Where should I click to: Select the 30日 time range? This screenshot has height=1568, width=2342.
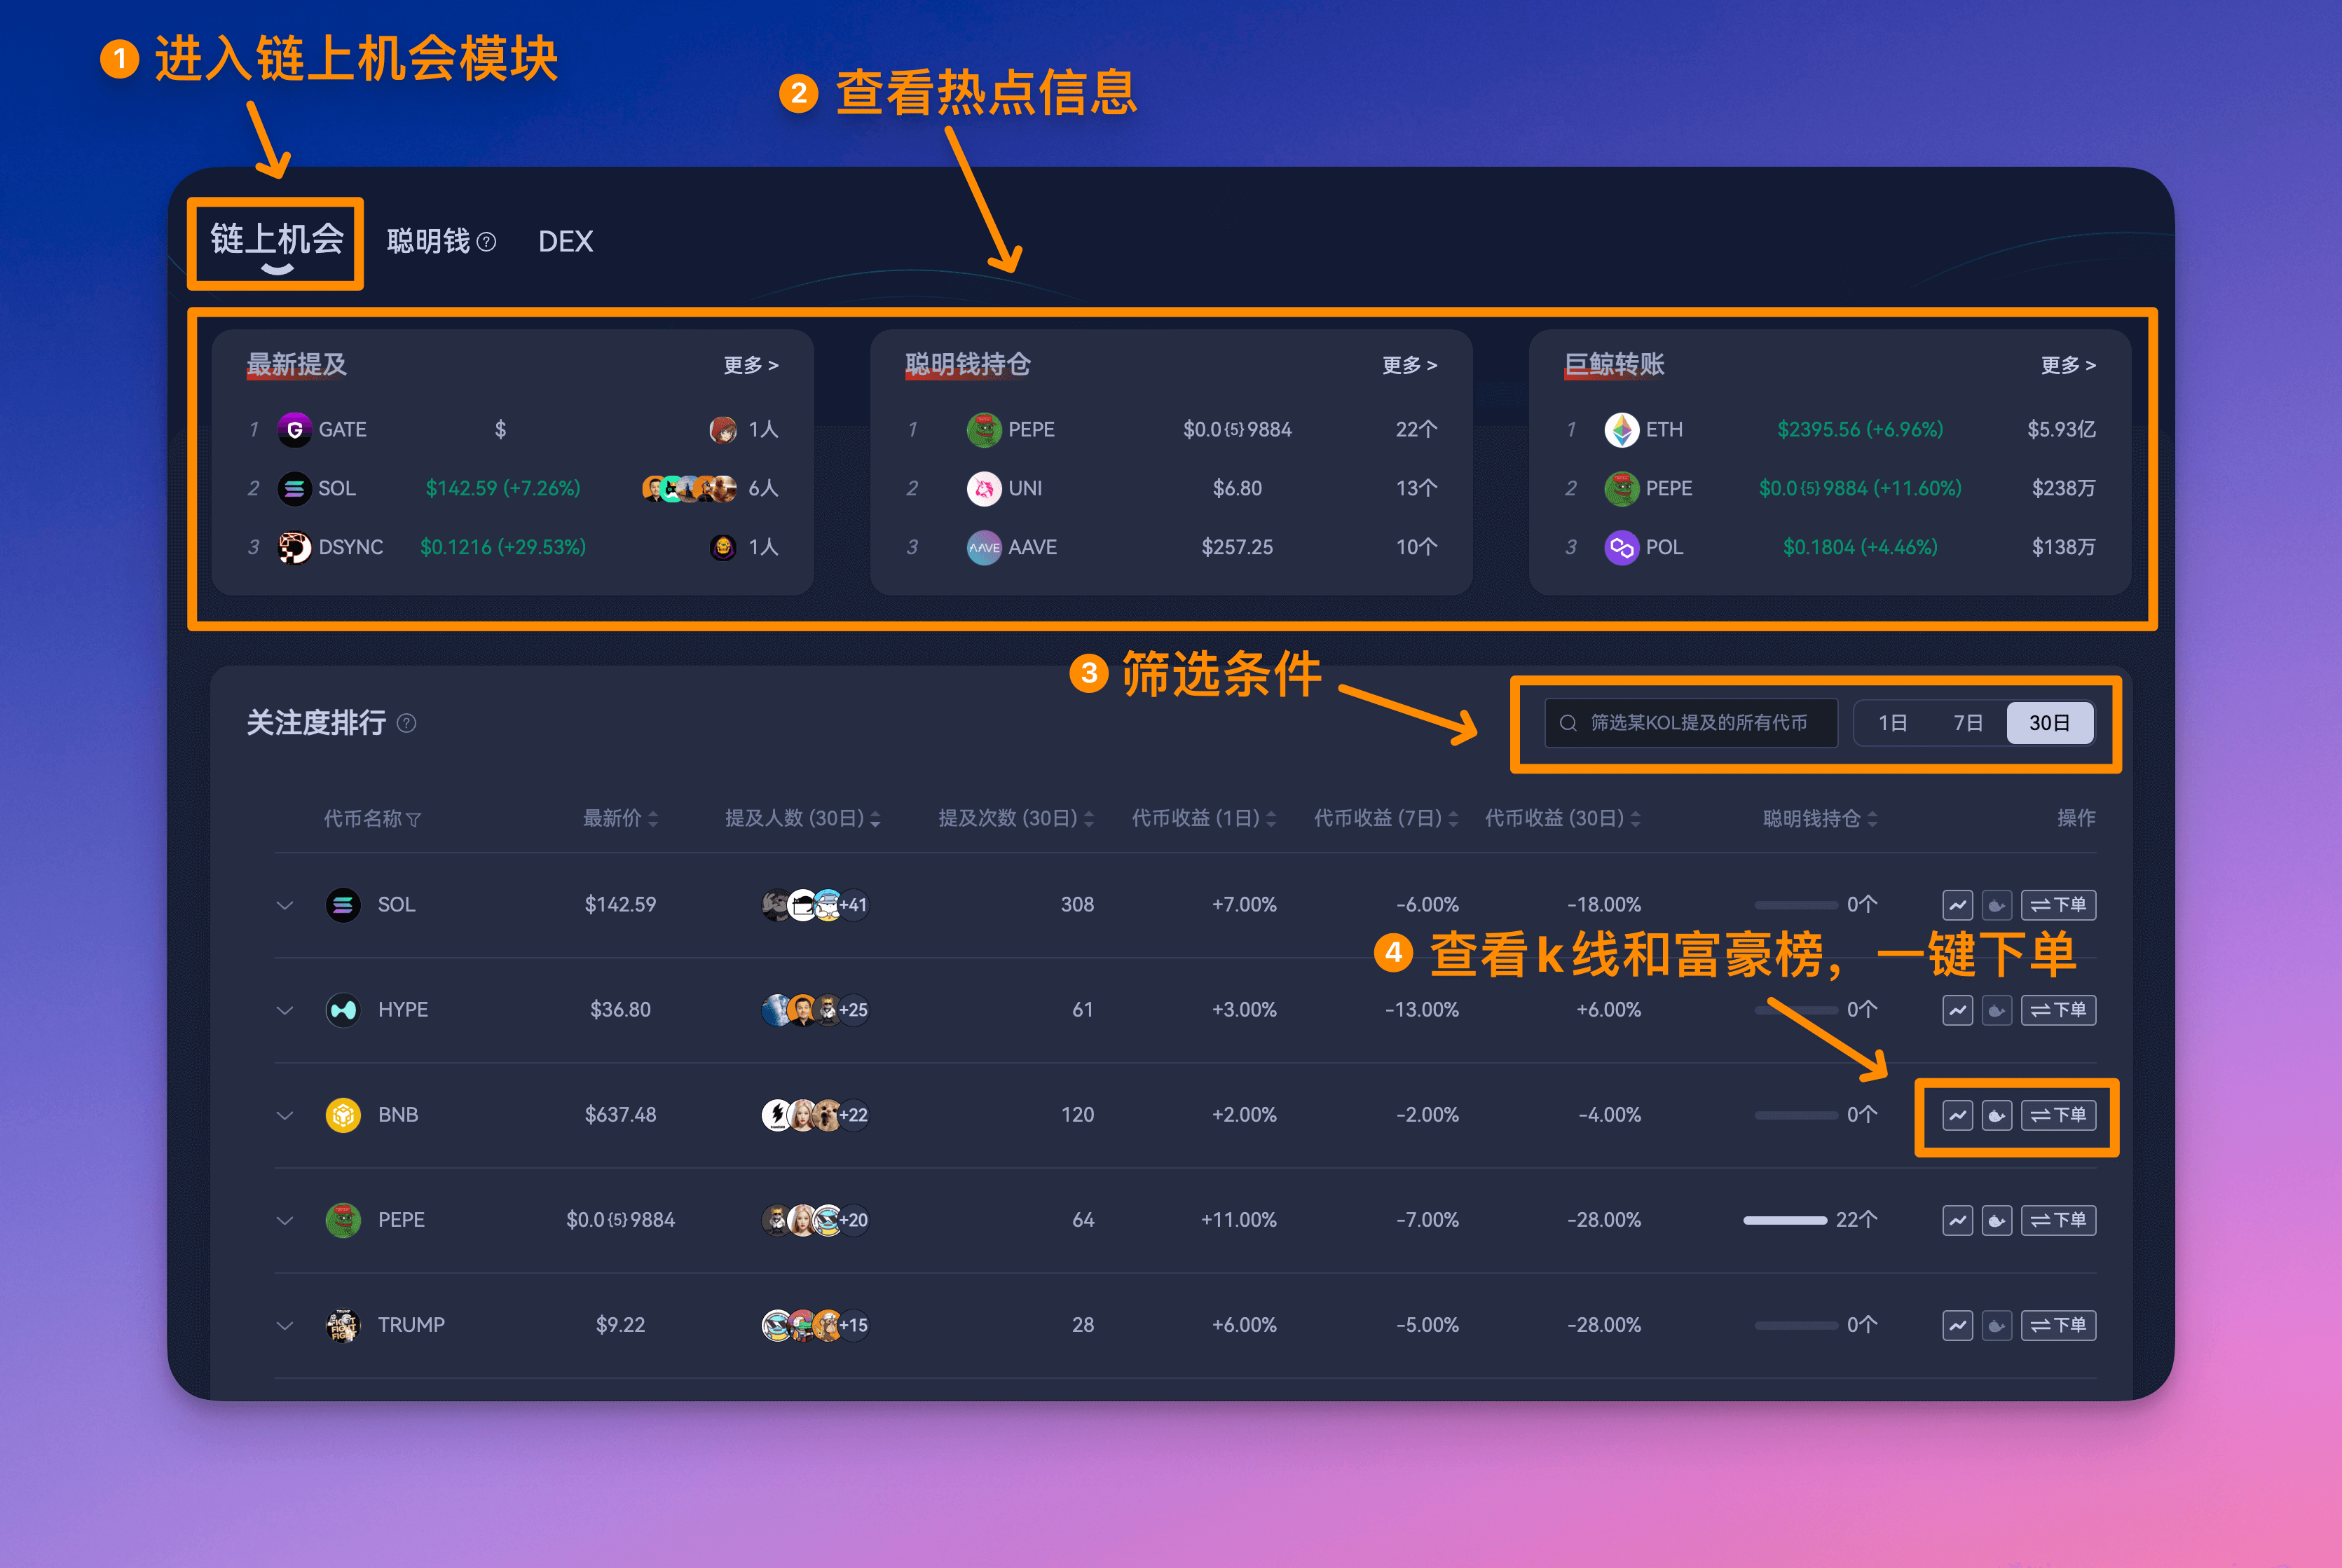(x=2049, y=723)
